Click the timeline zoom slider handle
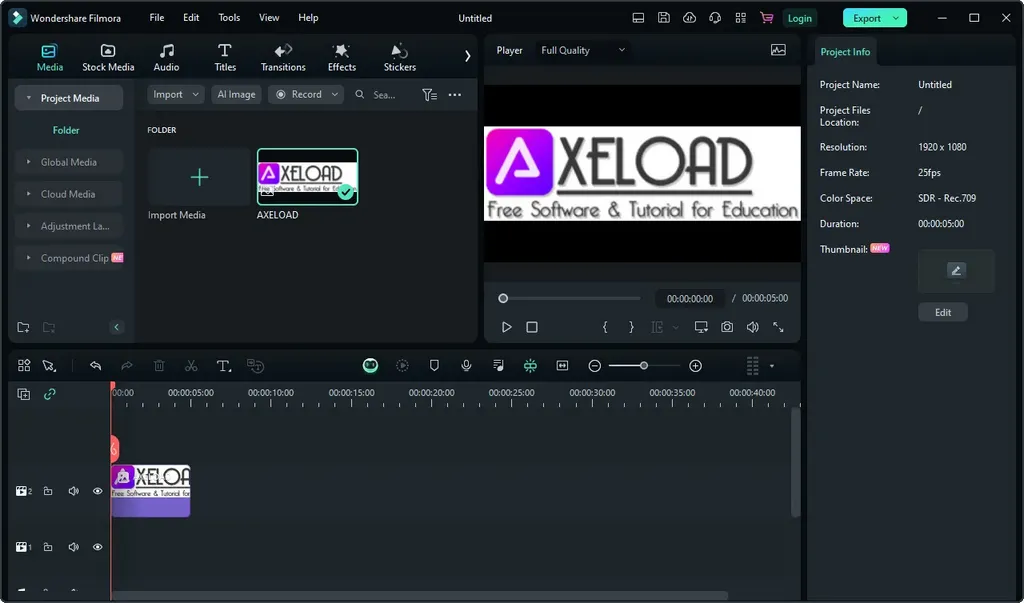 (x=644, y=366)
